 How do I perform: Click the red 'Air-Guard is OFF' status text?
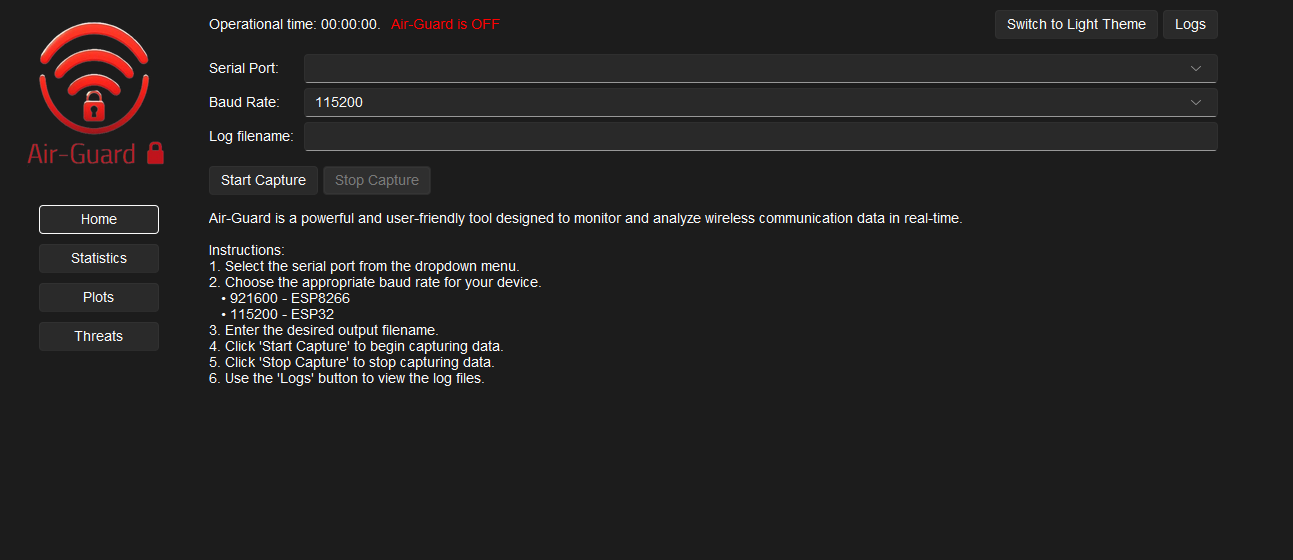coord(445,24)
